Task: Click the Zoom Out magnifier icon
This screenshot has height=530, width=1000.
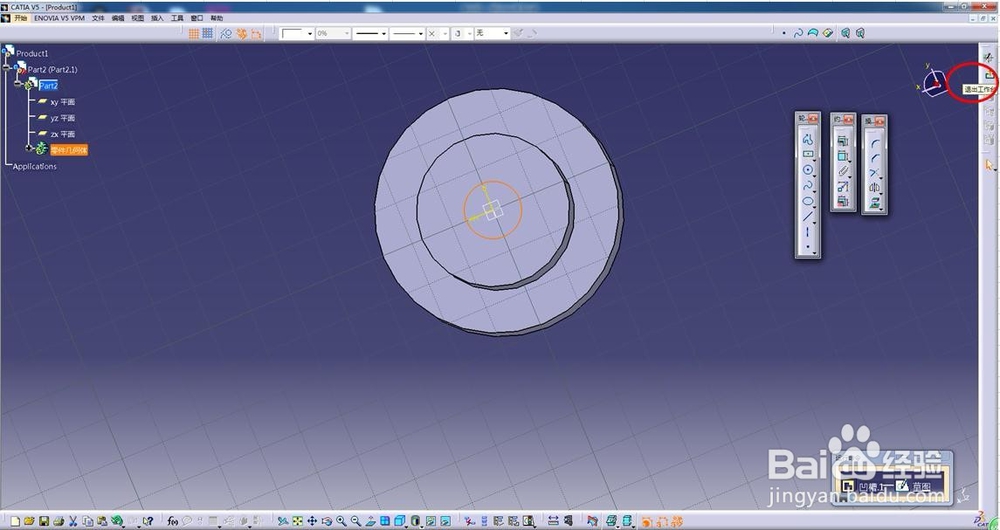Action: pyautogui.click(x=356, y=521)
